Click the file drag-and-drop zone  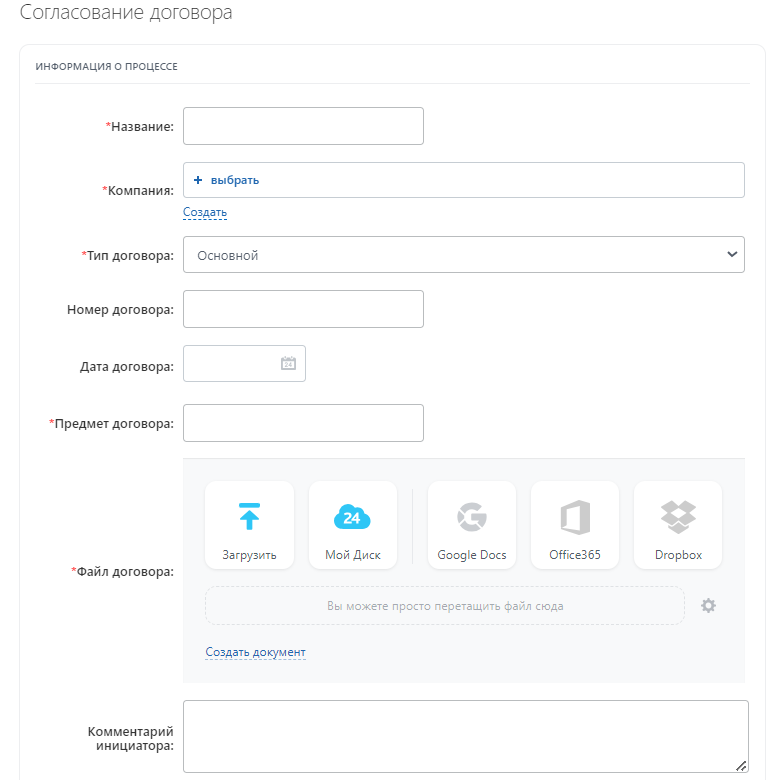tap(445, 606)
